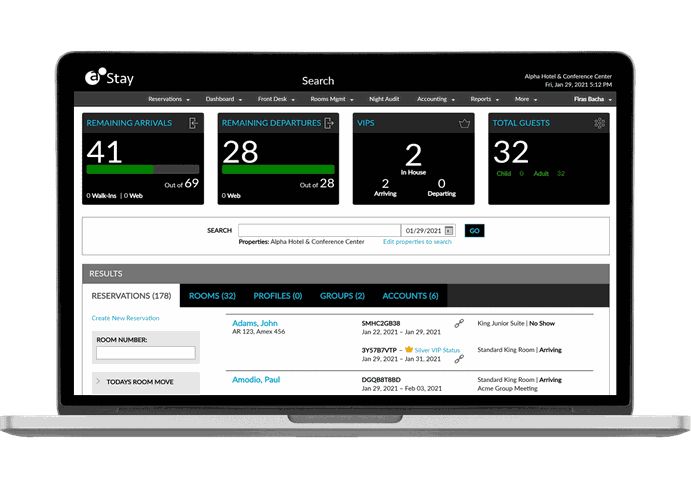Click the link icon for reservation SMHC2GB38
Image resolution: width=691 pixels, height=498 pixels.
pyautogui.click(x=459, y=324)
